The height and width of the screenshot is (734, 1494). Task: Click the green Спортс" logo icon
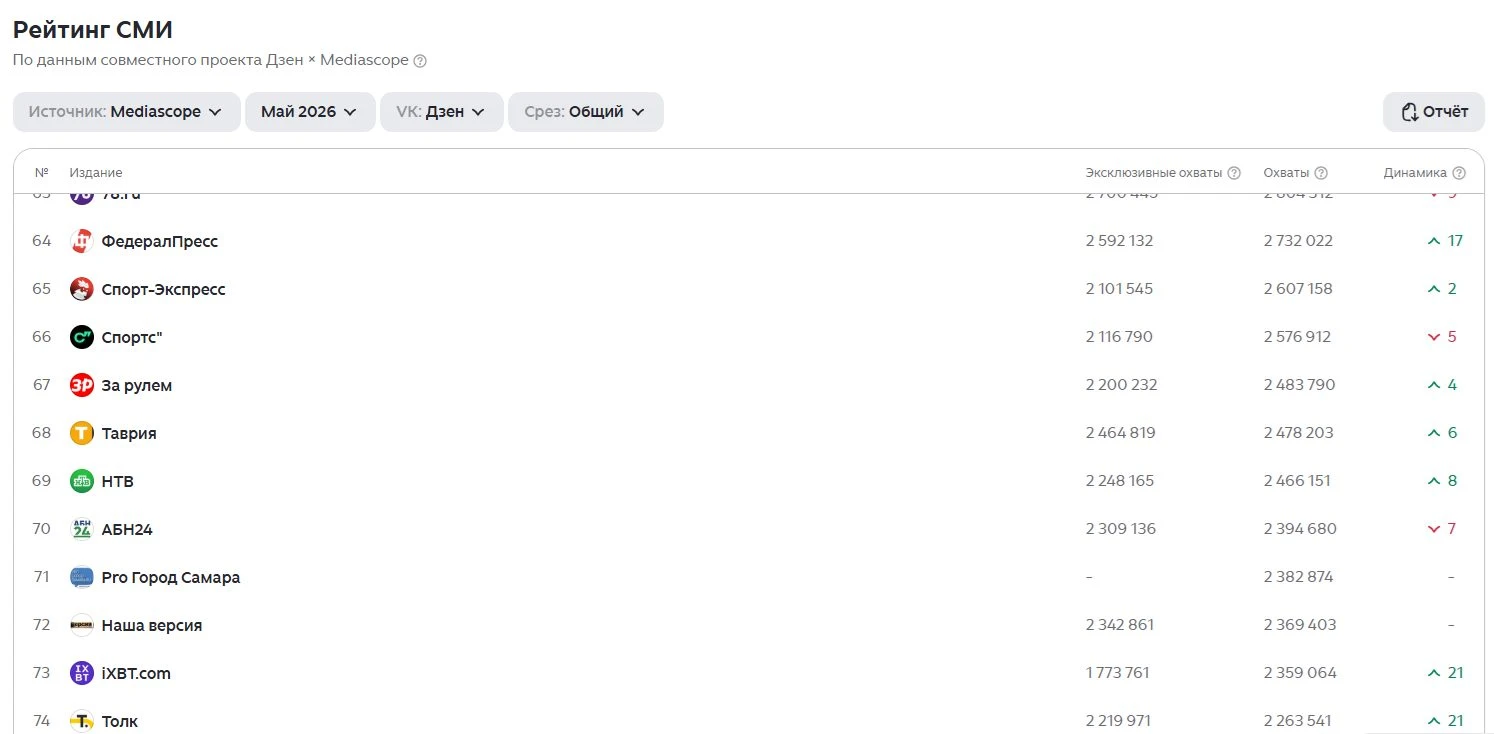[x=82, y=337]
